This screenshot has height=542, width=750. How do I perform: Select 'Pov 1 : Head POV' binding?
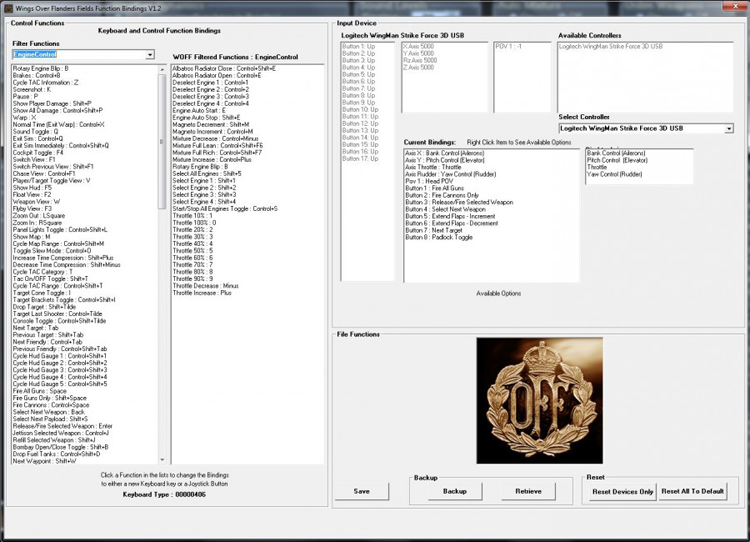tap(429, 181)
